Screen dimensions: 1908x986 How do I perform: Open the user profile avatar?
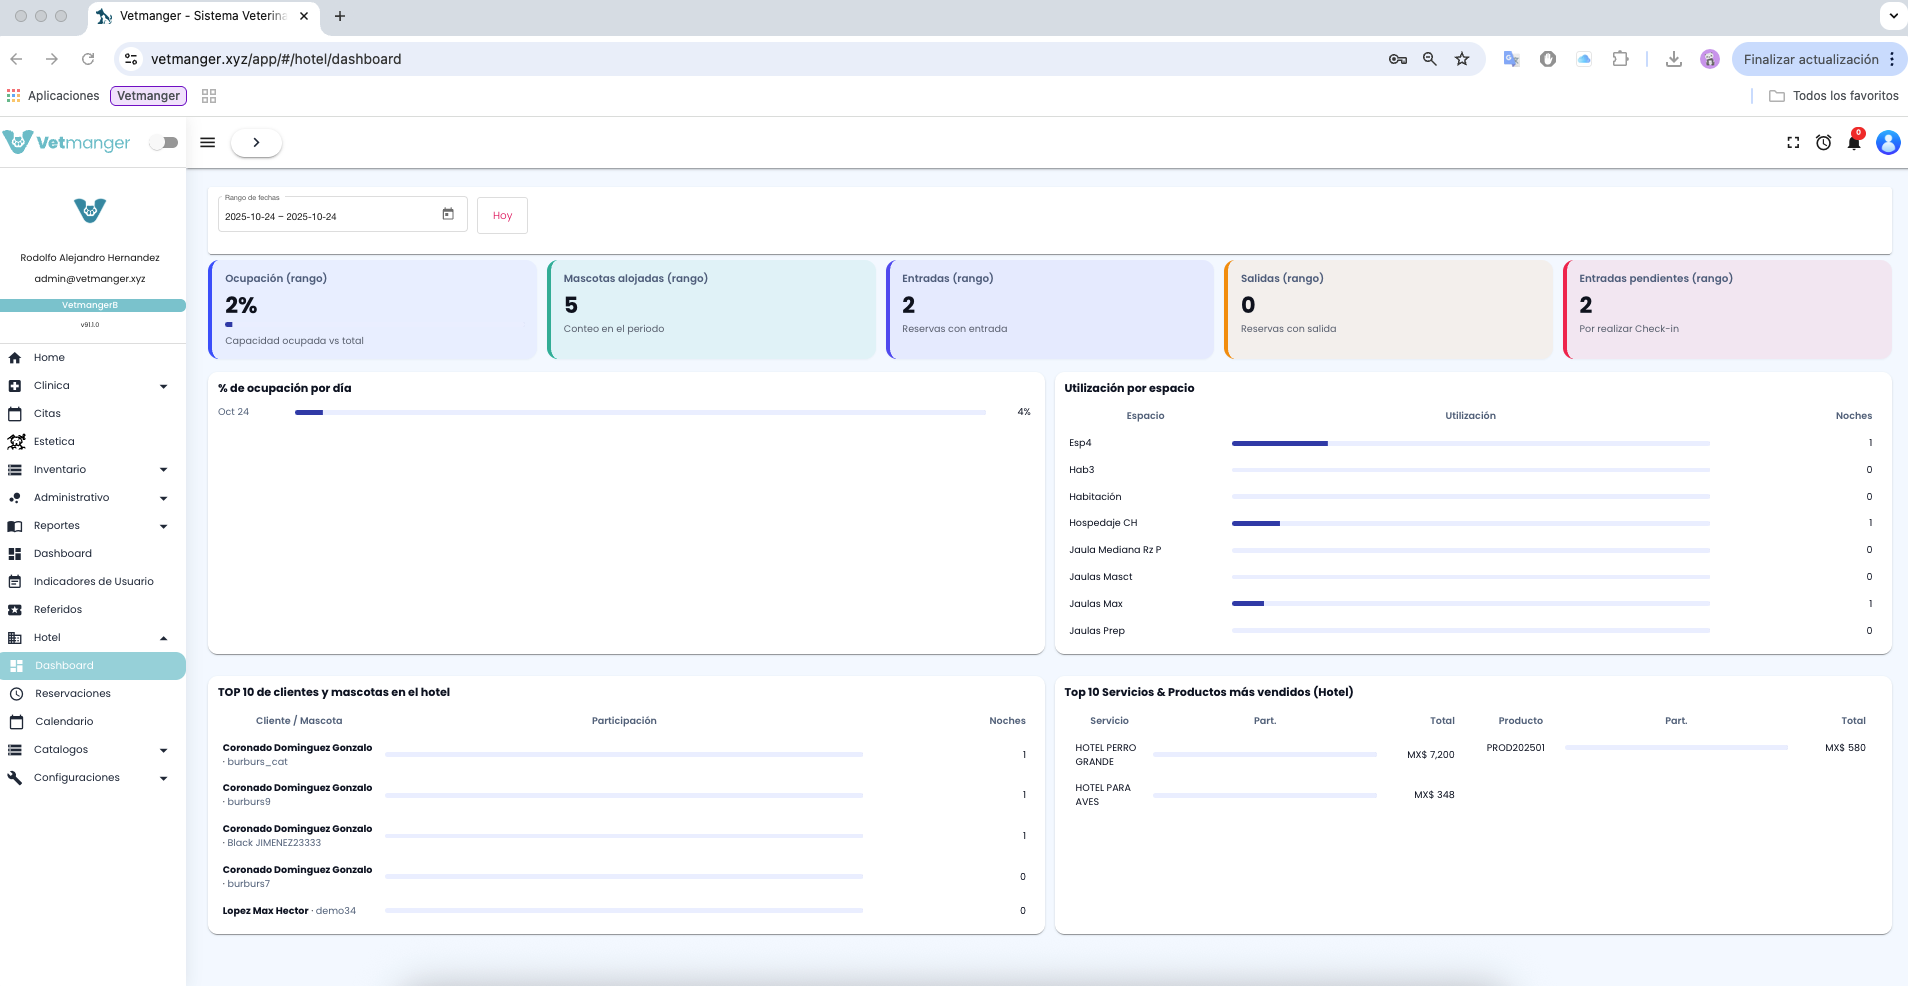[1887, 143]
